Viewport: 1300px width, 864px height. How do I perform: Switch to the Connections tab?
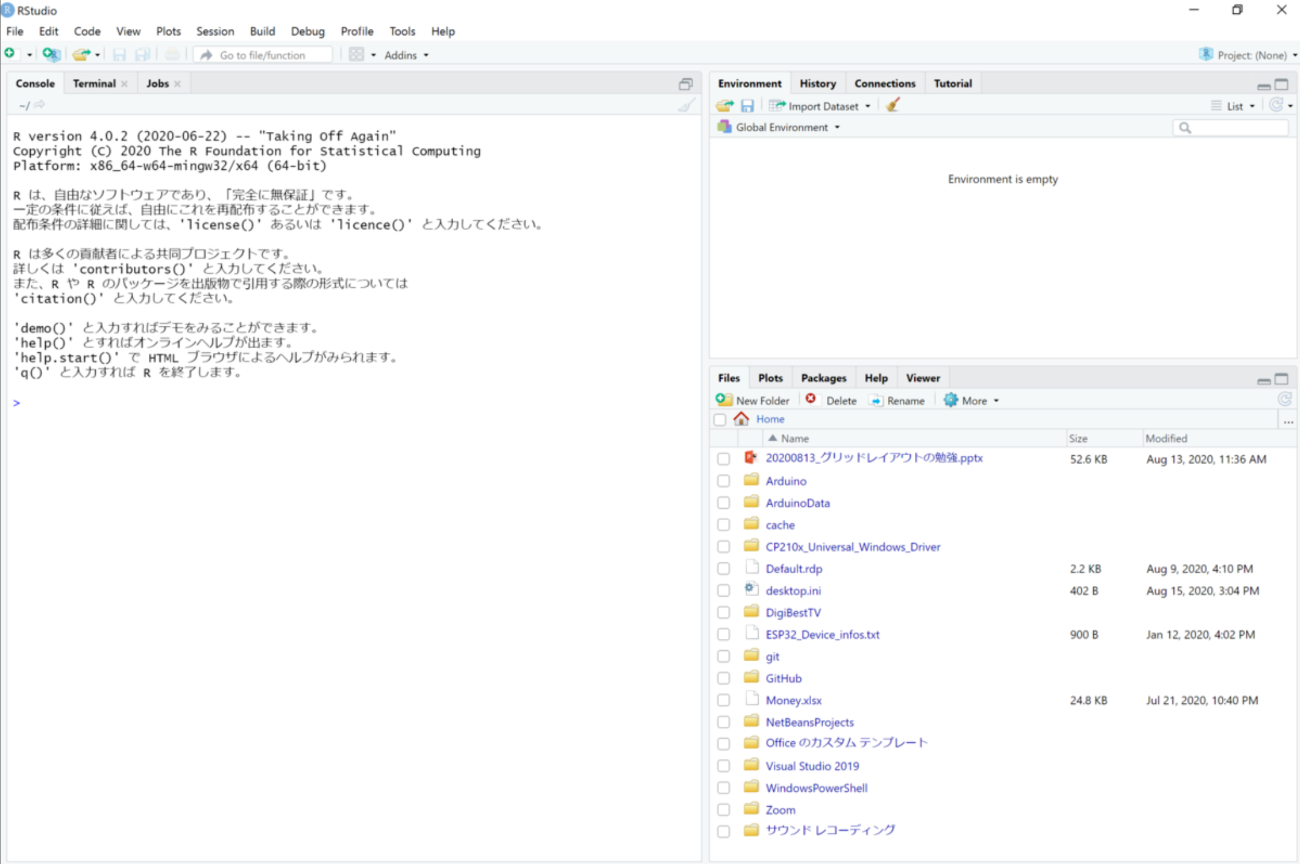coord(885,84)
